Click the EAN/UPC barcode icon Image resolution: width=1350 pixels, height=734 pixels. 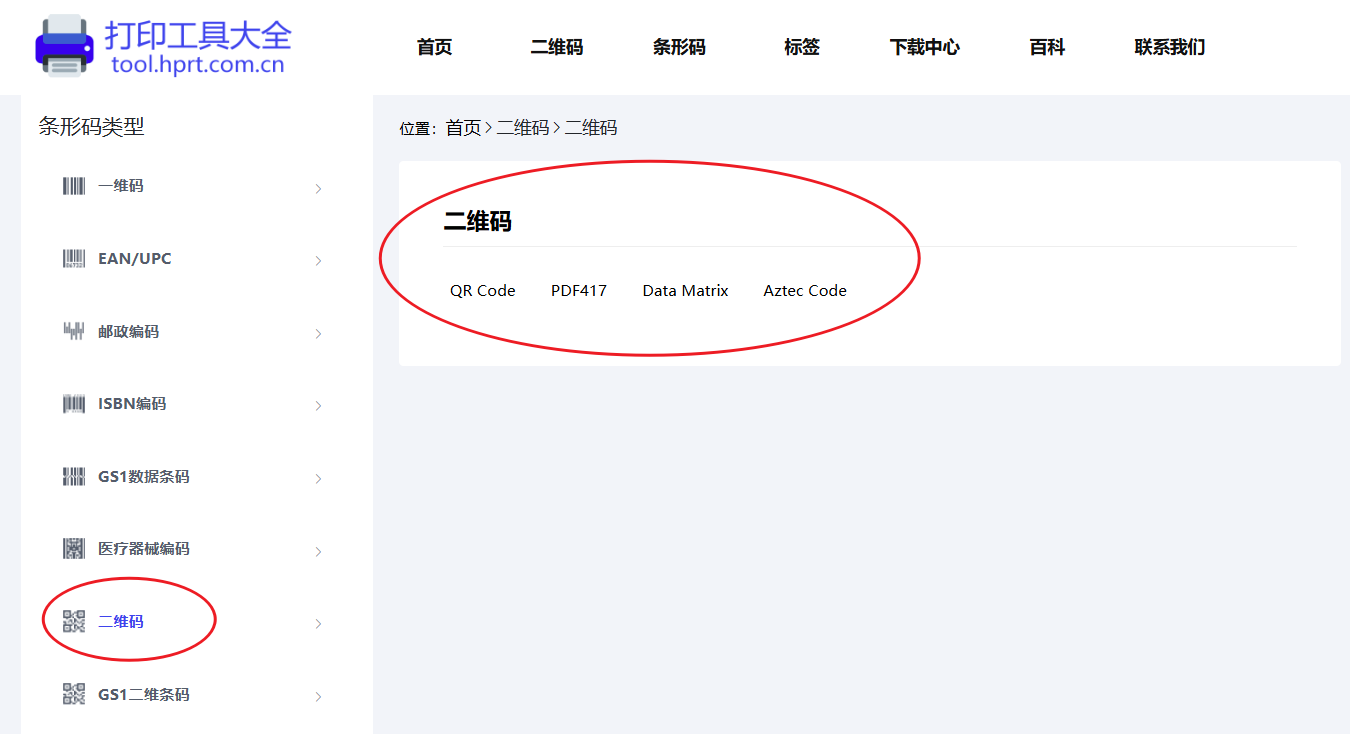tap(74, 259)
